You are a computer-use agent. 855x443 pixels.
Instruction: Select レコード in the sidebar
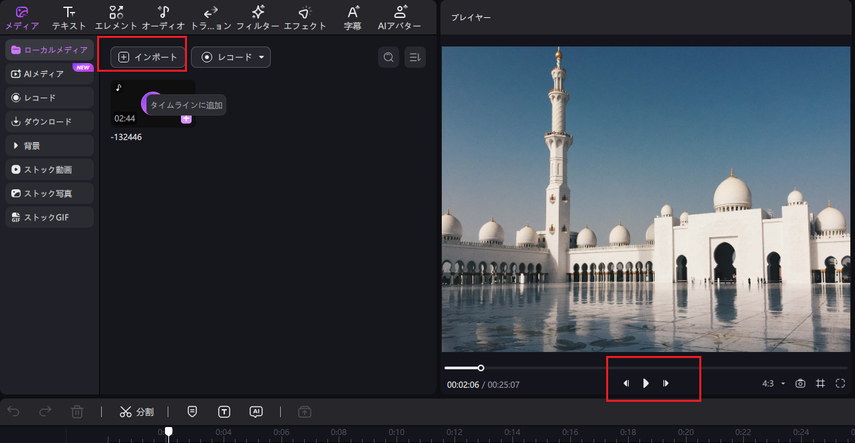(50, 98)
